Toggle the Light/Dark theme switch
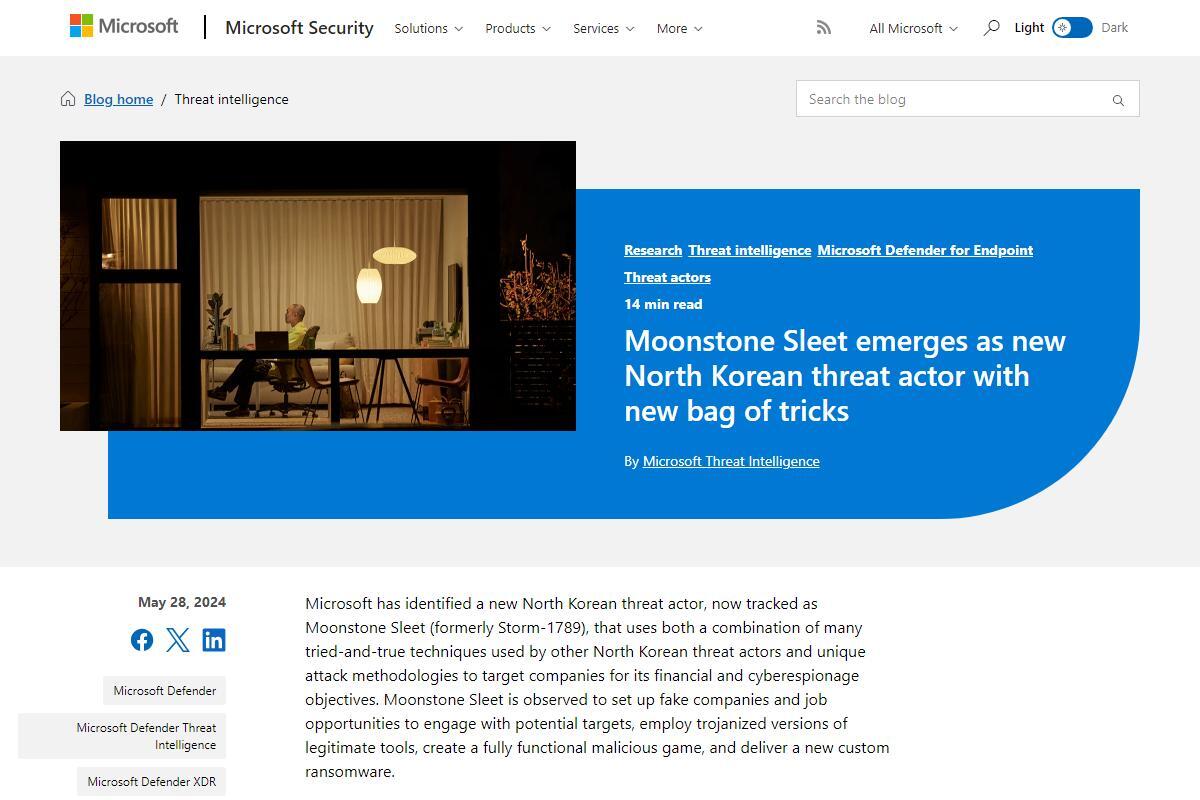The width and height of the screenshot is (1200, 800). pos(1072,28)
